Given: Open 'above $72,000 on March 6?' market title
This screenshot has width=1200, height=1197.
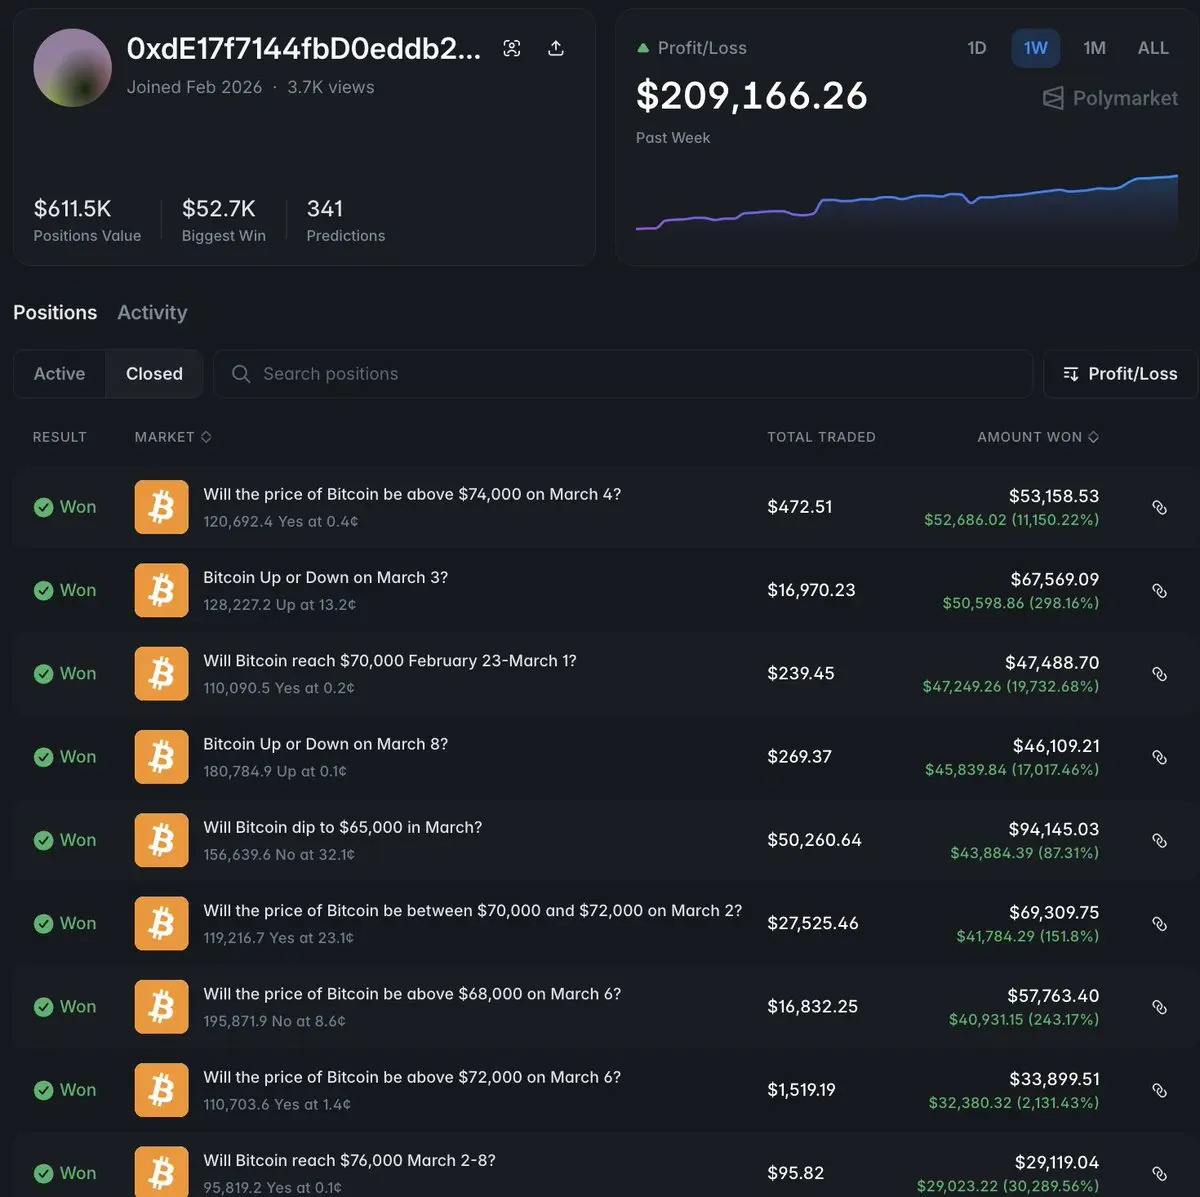Looking at the screenshot, I should (x=412, y=1077).
